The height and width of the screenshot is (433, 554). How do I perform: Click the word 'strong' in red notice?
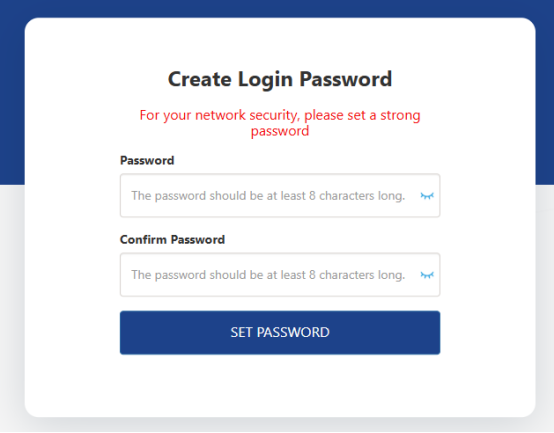pos(400,115)
